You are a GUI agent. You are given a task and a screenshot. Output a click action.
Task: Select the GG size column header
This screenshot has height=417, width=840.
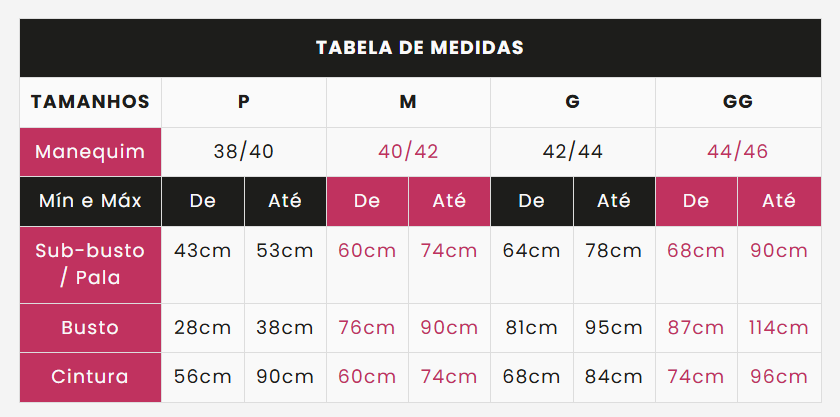pos(738,102)
